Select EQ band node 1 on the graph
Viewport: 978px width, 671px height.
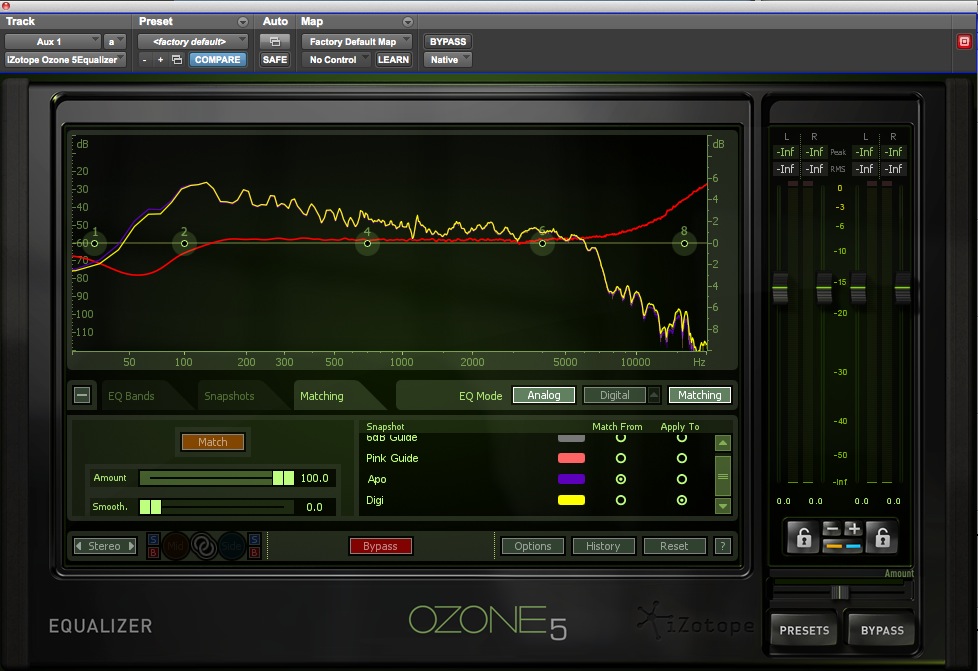pyautogui.click(x=94, y=243)
